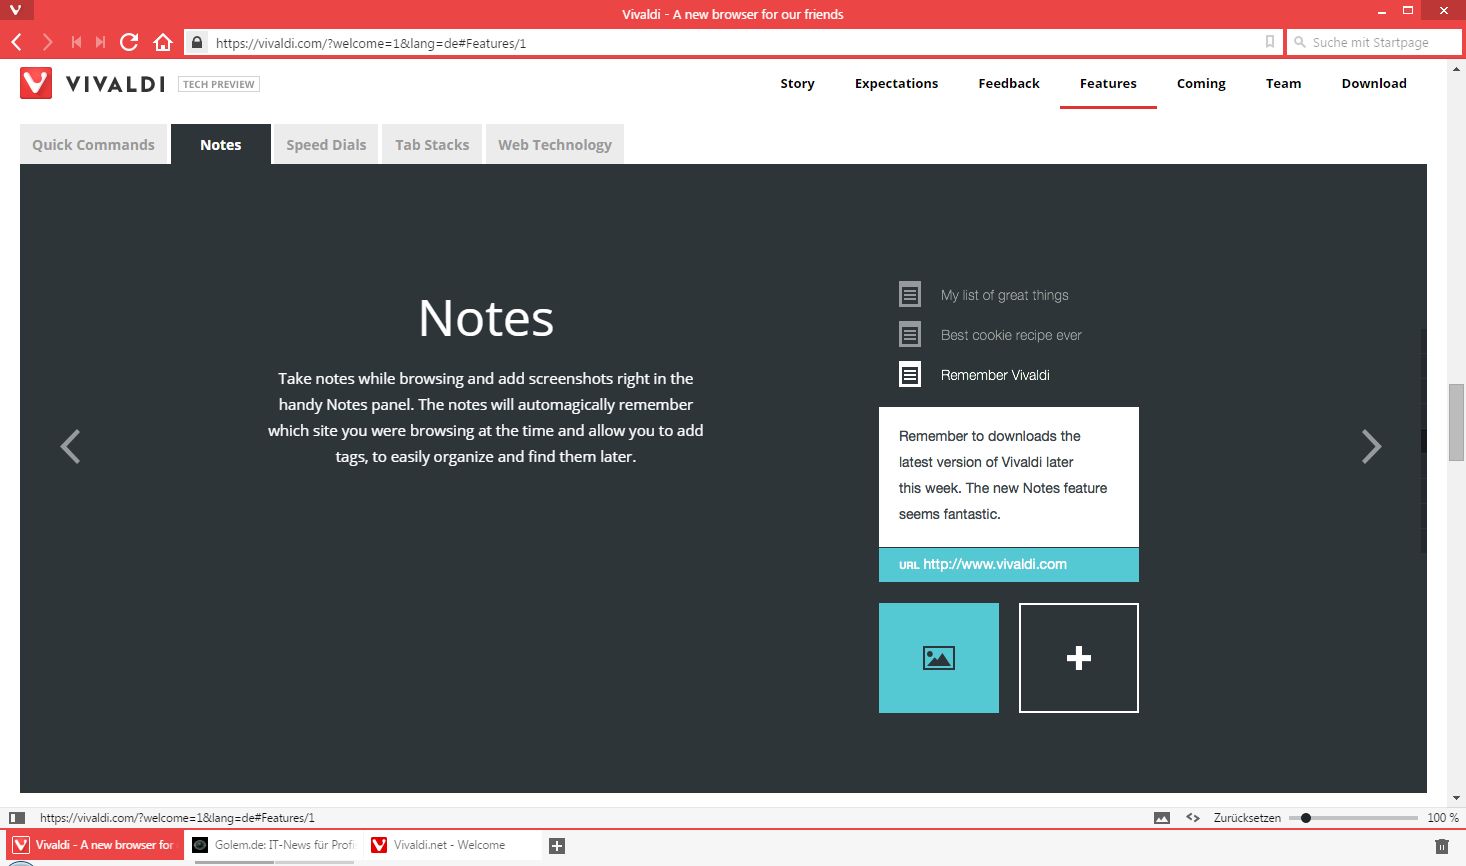This screenshot has height=866, width=1466.
Task: Switch to Golem.de browser tab
Action: [274, 845]
